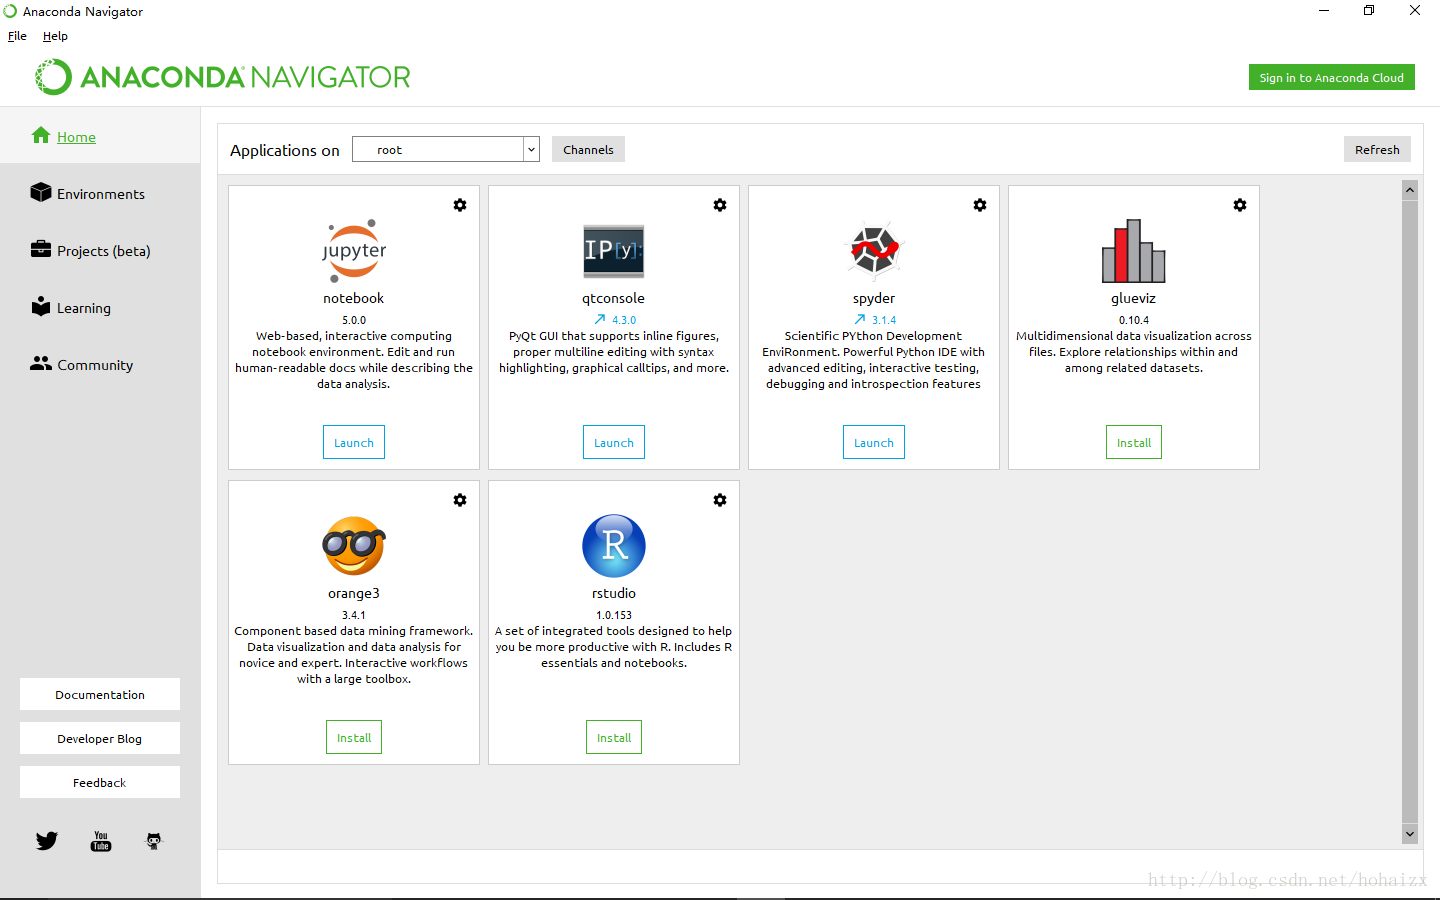Switch to Projects (beta) tab

[x=100, y=250]
